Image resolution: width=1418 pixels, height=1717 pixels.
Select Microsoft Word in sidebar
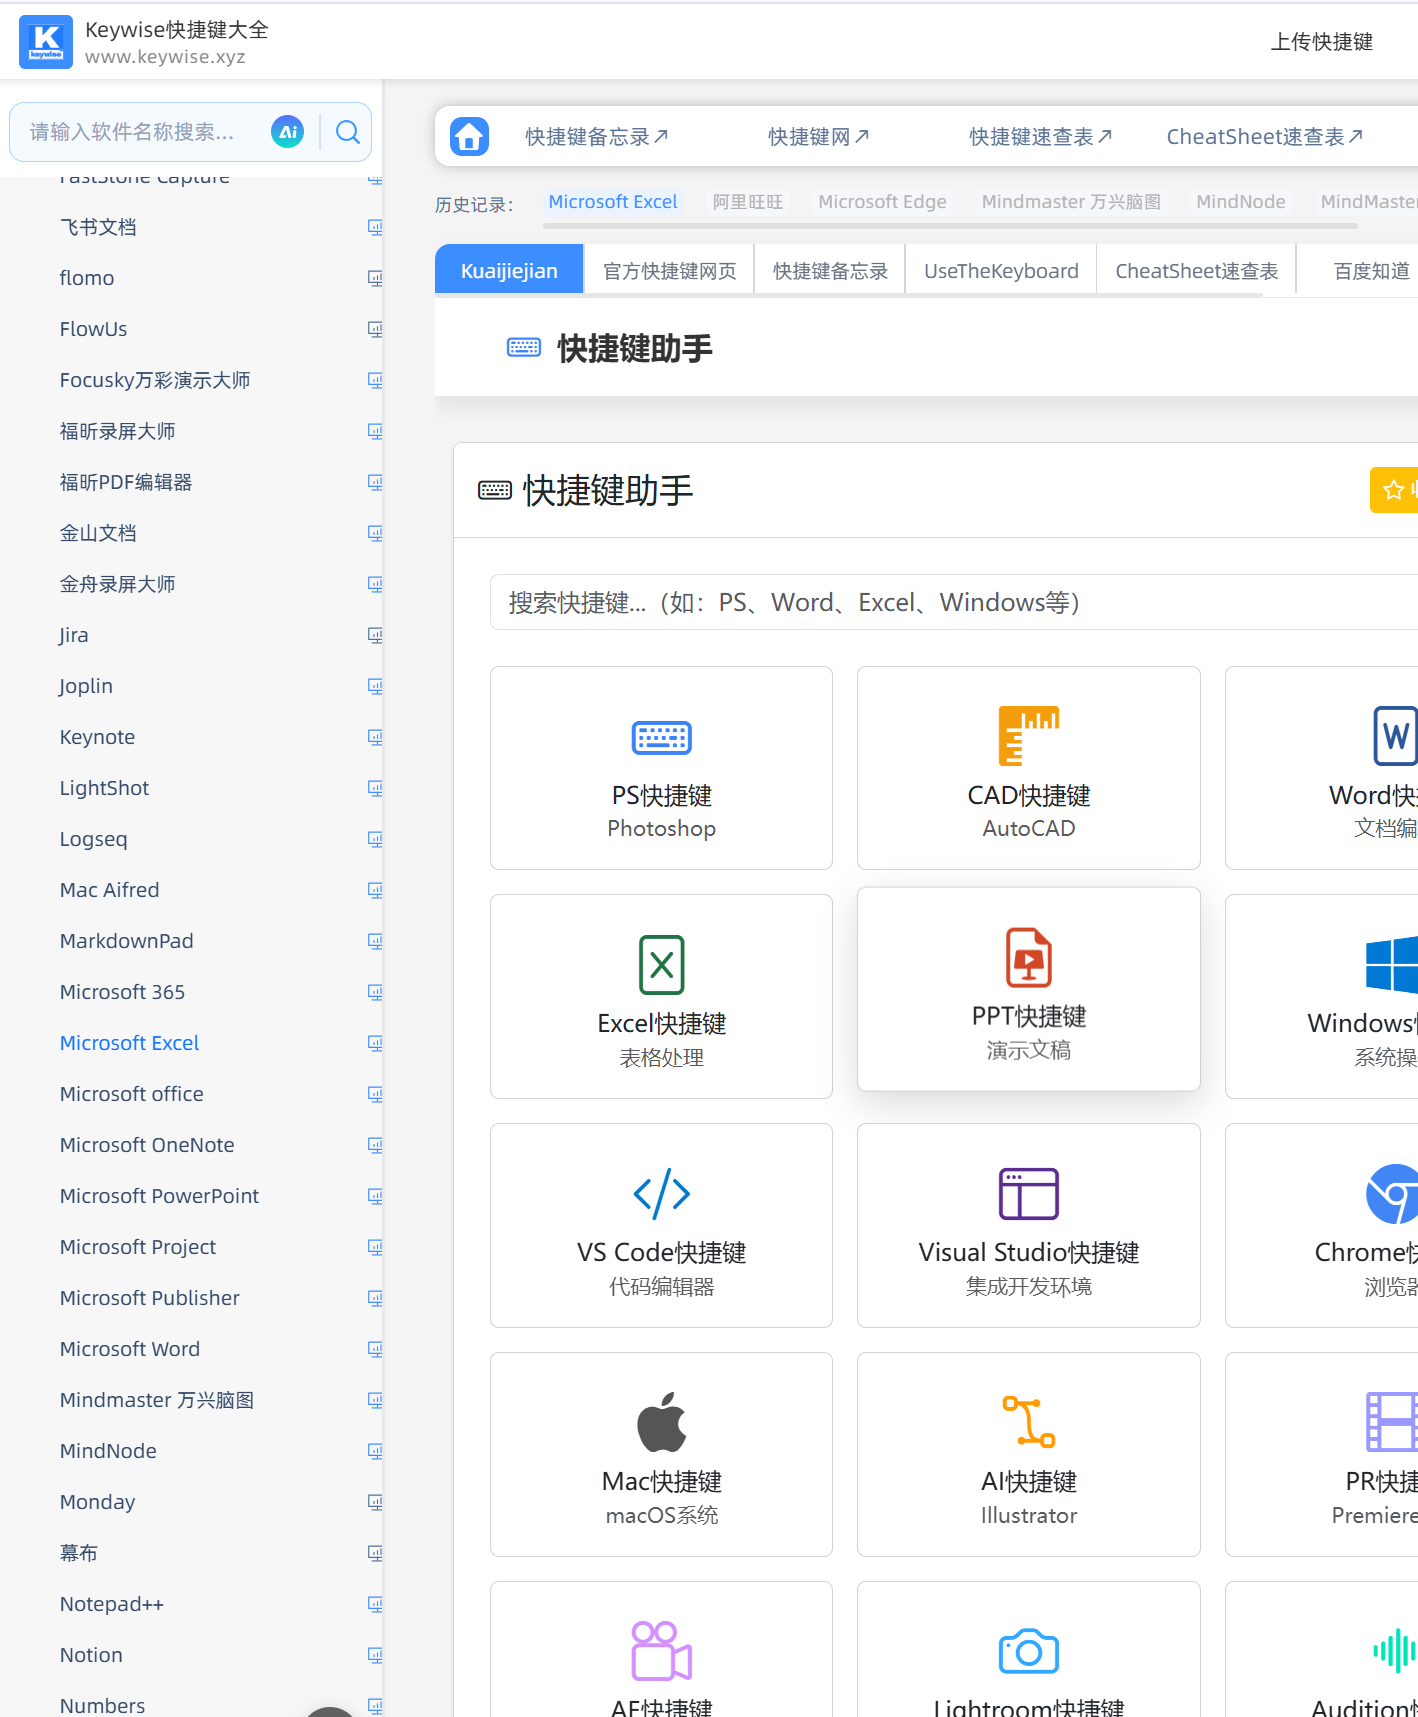(x=130, y=1349)
